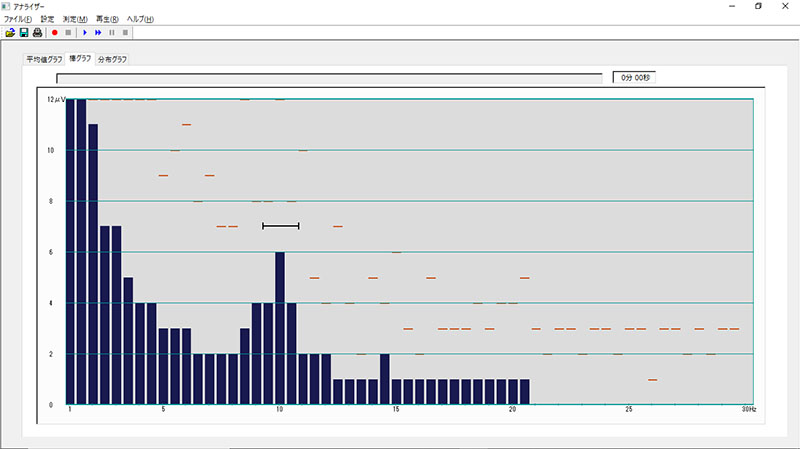Stop playback using square after pause icon
The width and height of the screenshot is (800, 449).
(x=125, y=33)
